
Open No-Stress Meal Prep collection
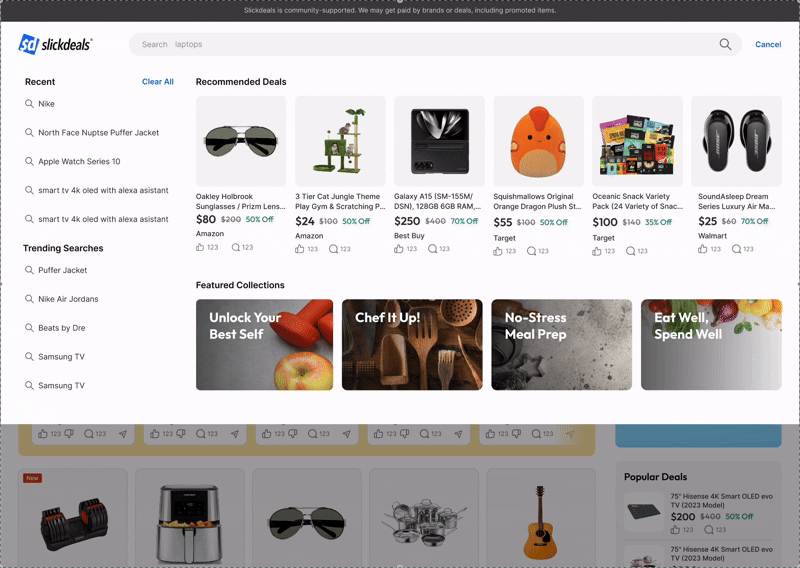[562, 345]
